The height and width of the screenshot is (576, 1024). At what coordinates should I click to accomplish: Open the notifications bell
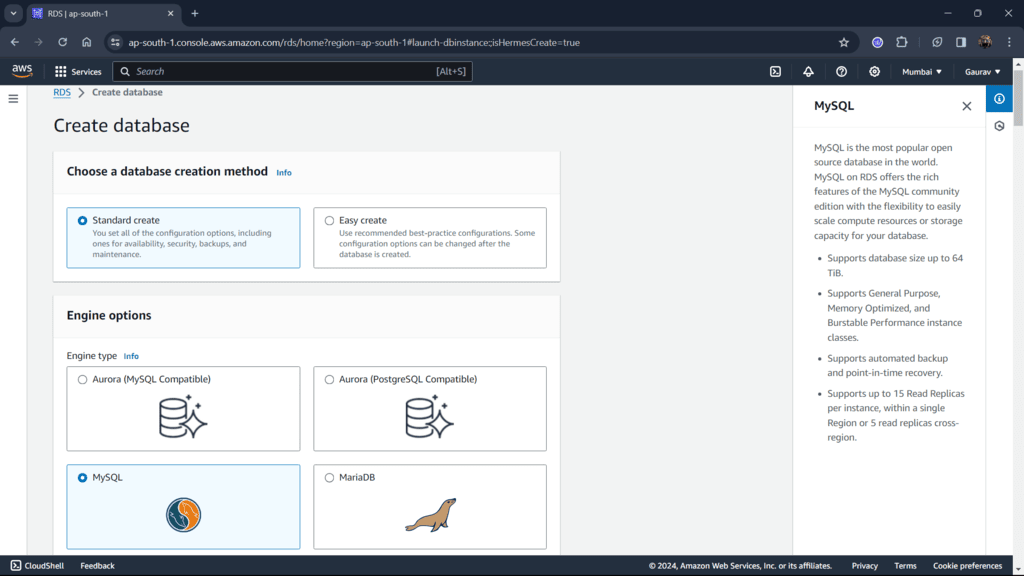pos(808,71)
